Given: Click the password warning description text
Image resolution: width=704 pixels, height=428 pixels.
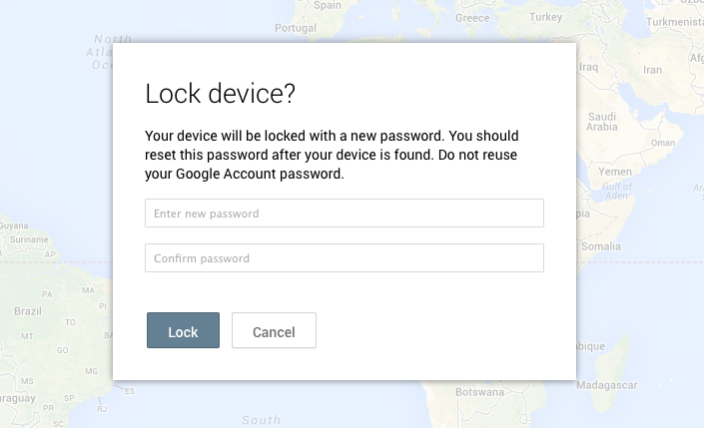Looking at the screenshot, I should [x=332, y=154].
